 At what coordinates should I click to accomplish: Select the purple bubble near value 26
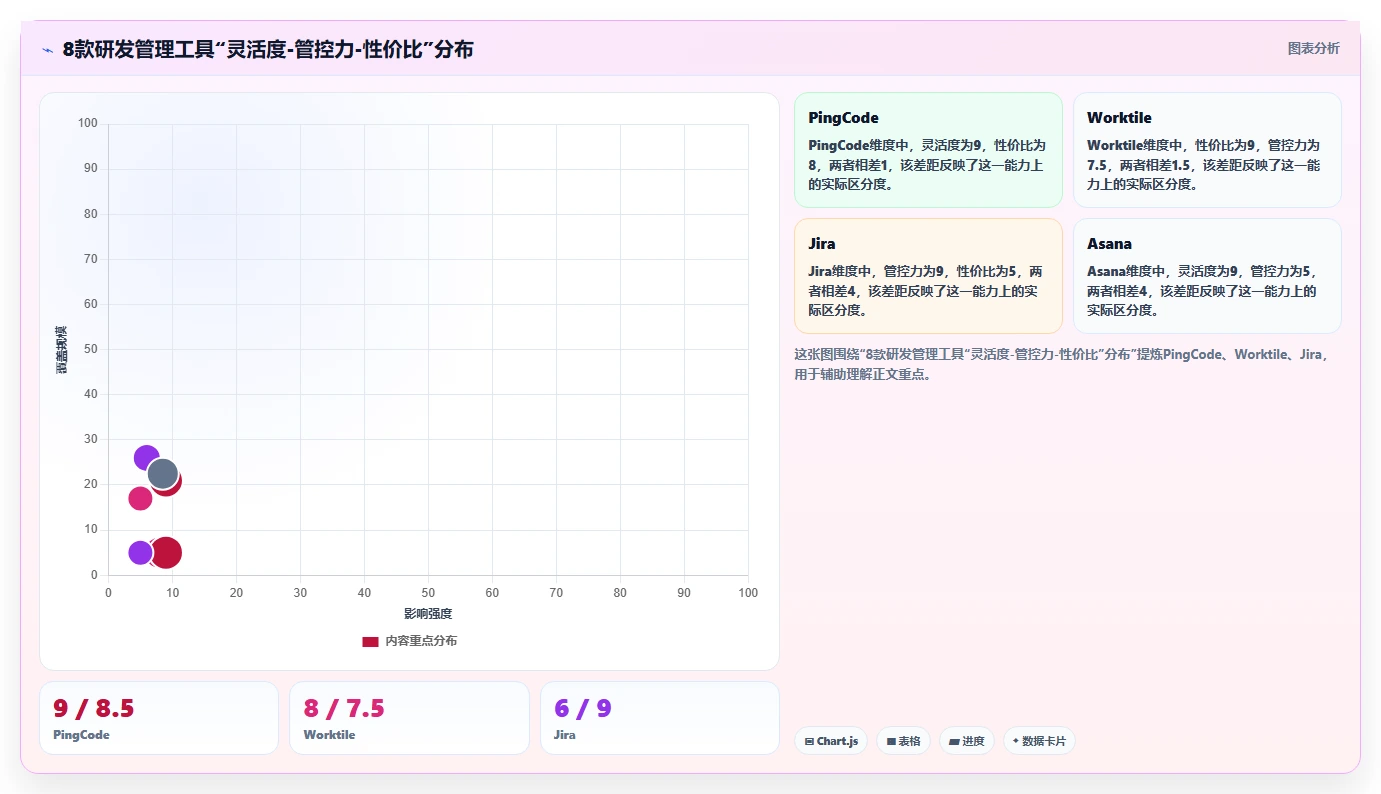pyautogui.click(x=146, y=458)
